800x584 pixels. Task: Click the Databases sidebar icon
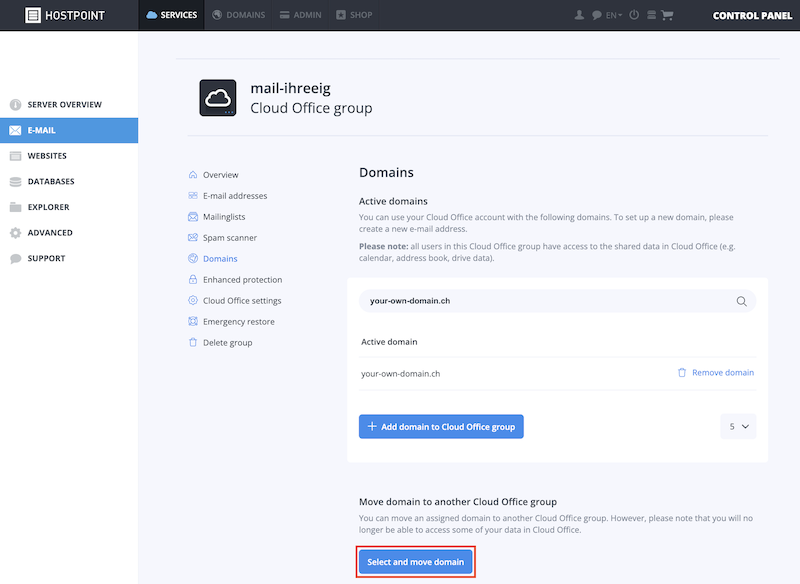[x=15, y=182]
